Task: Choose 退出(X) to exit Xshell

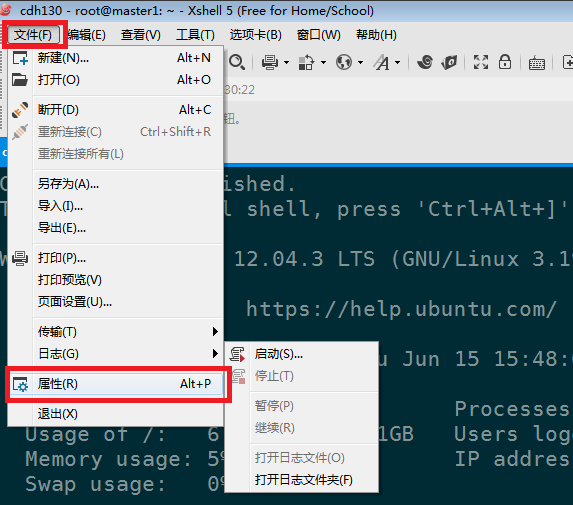Action: 115,414
